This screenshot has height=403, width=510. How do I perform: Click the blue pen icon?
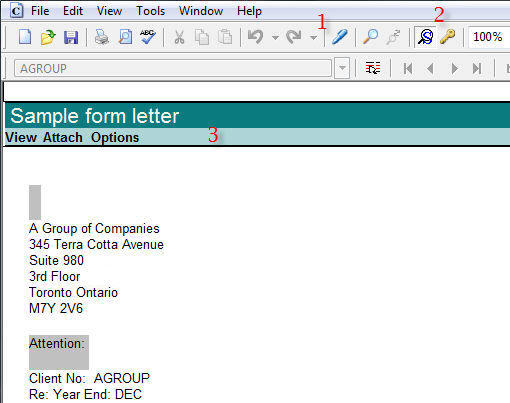(x=339, y=37)
